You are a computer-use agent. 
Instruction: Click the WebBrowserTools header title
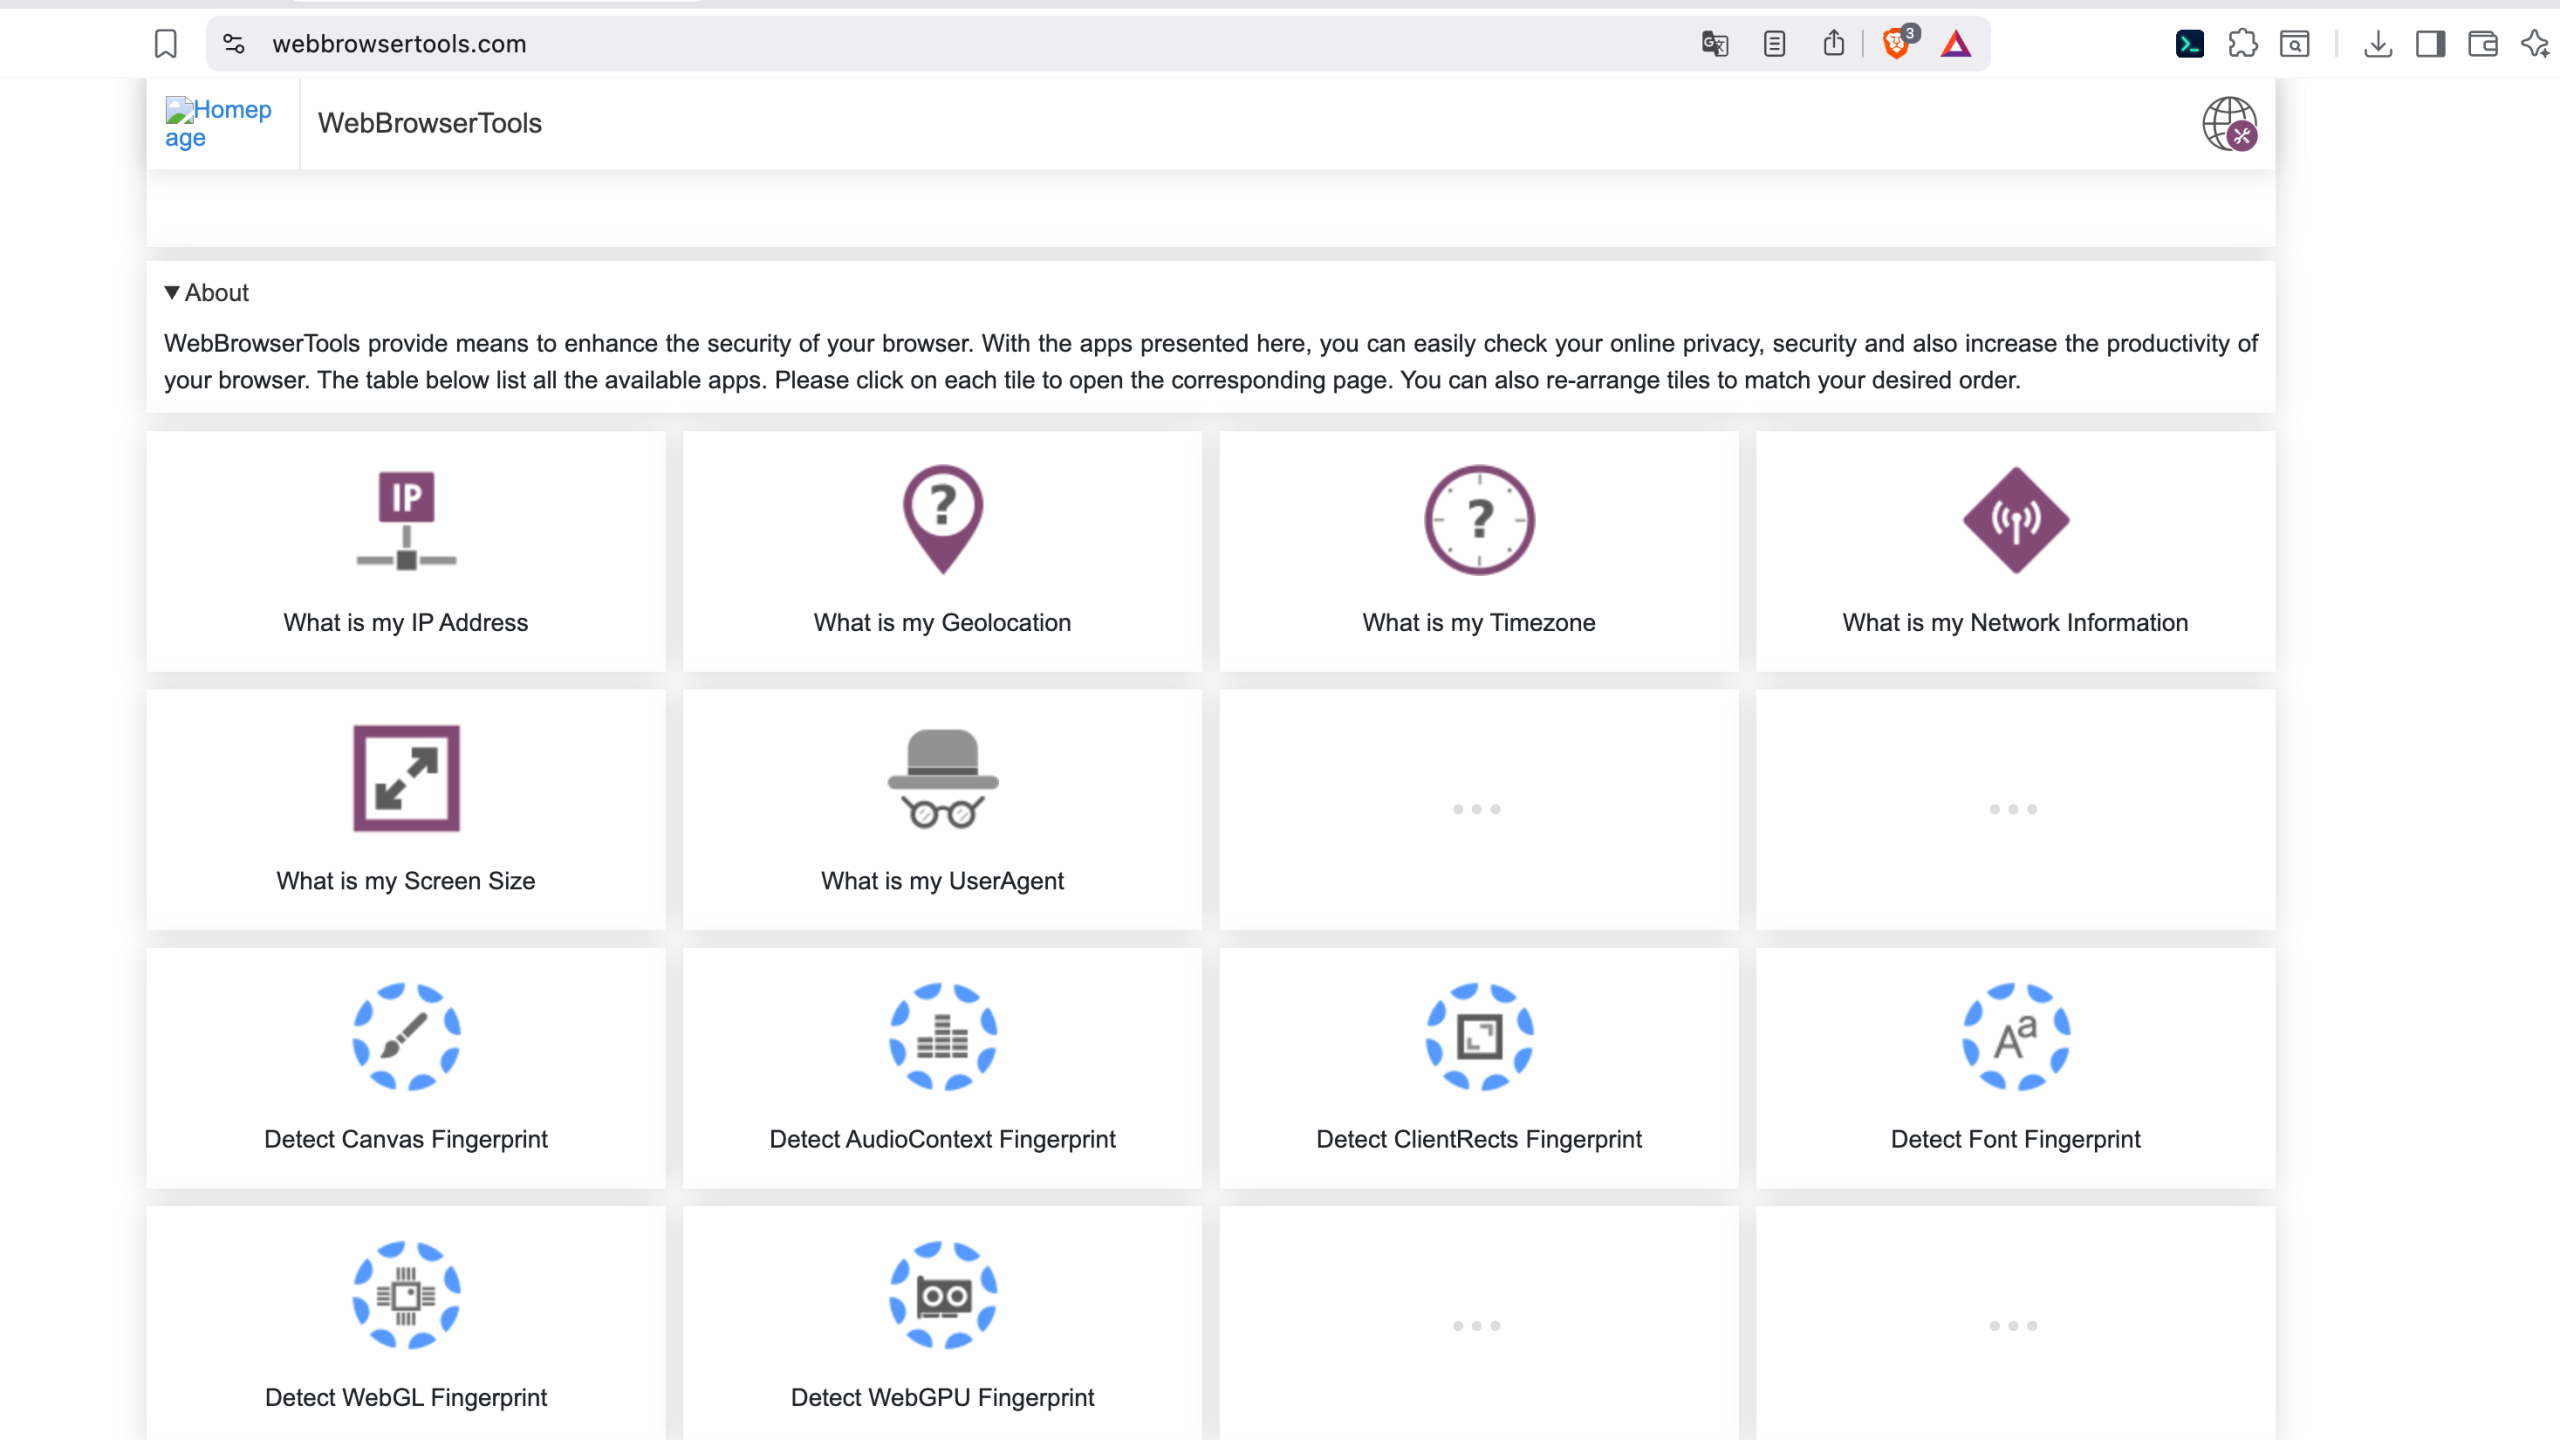(430, 123)
